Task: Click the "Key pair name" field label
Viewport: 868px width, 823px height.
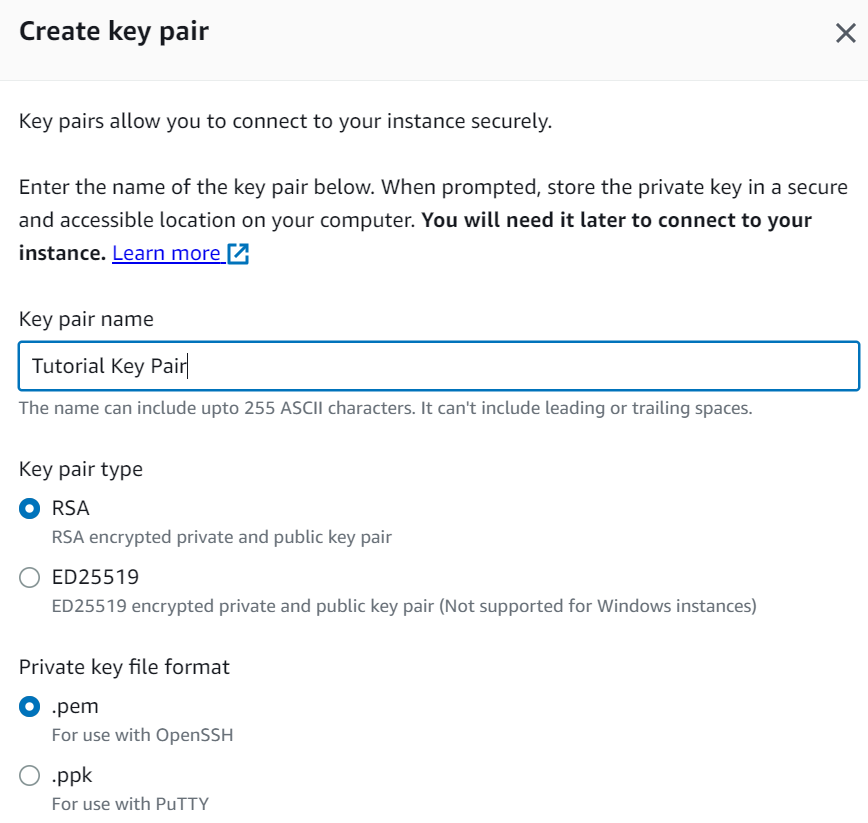Action: point(86,319)
